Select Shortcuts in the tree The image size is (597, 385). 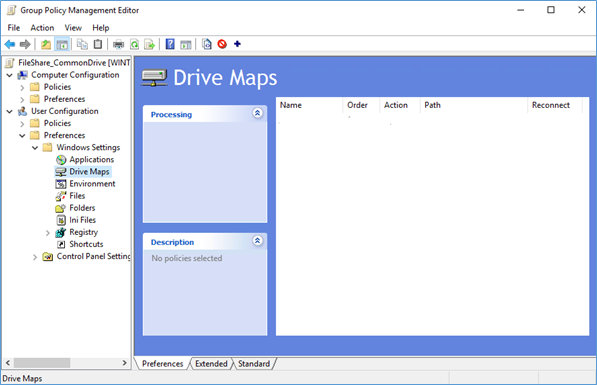point(86,244)
